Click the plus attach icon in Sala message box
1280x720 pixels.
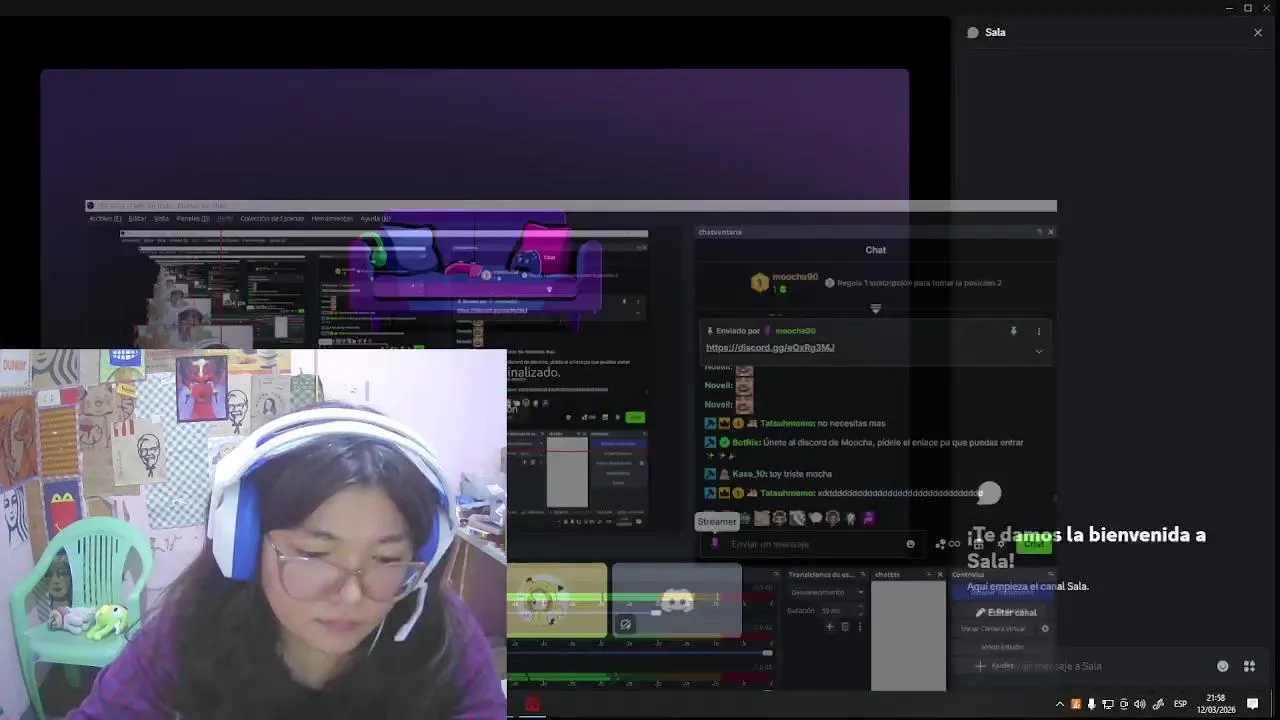(980, 666)
